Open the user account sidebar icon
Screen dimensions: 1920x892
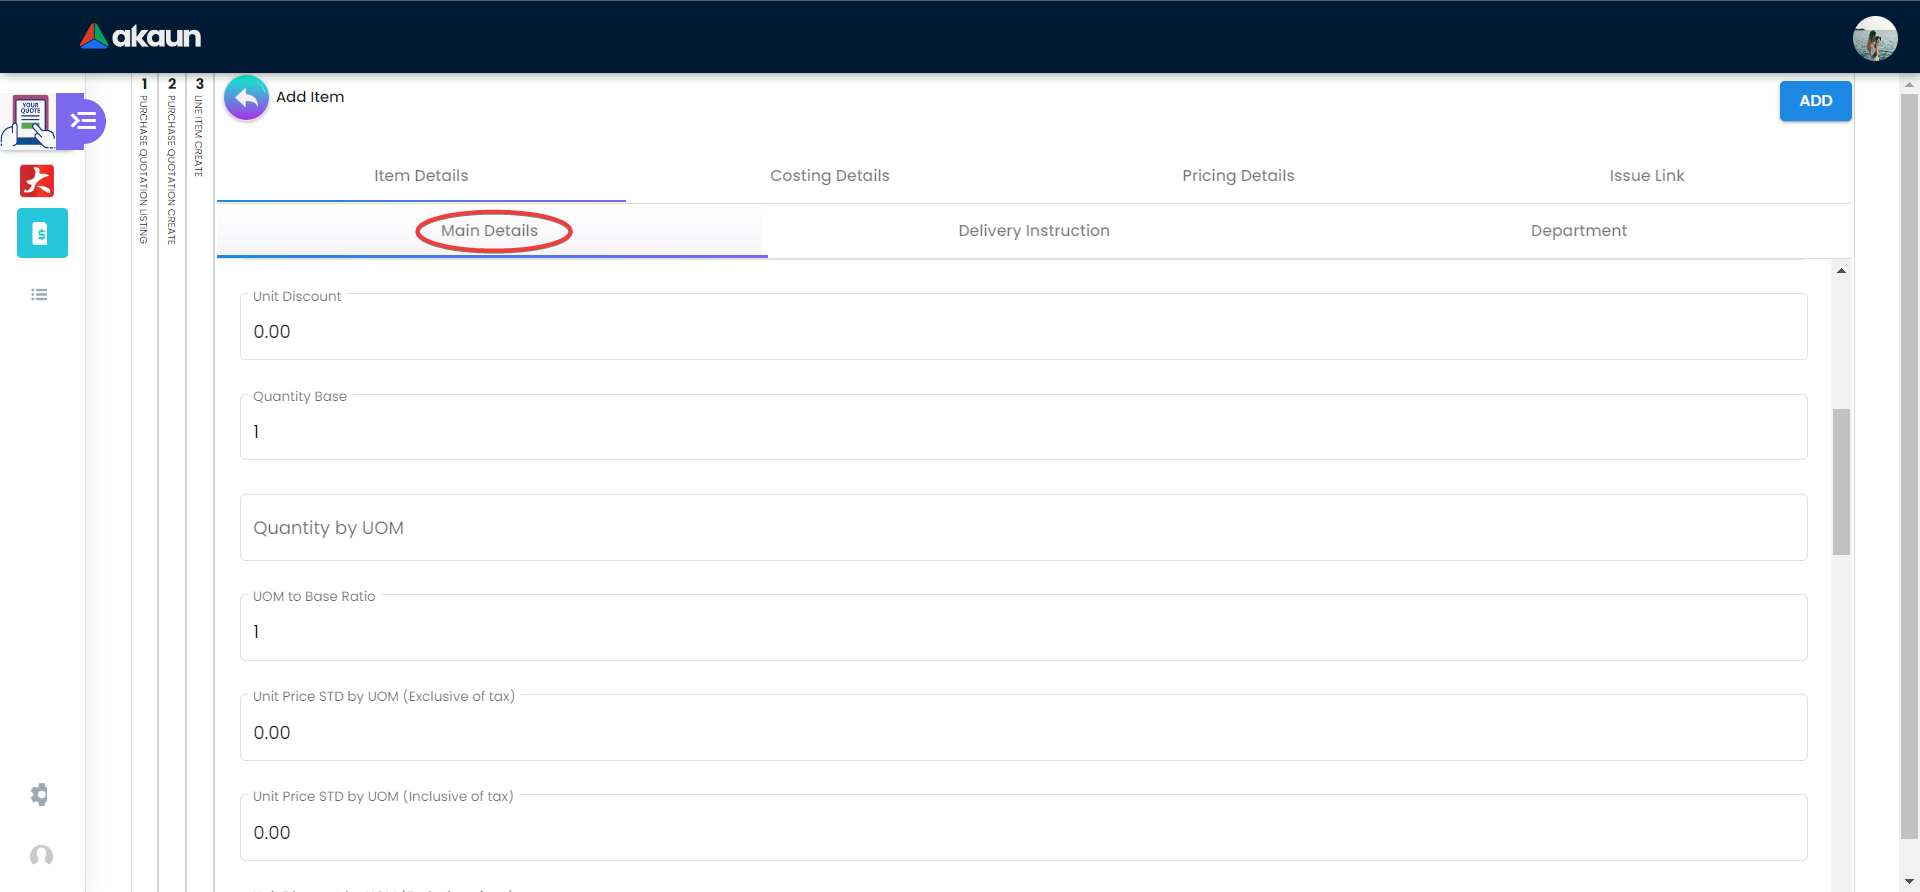pos(41,855)
